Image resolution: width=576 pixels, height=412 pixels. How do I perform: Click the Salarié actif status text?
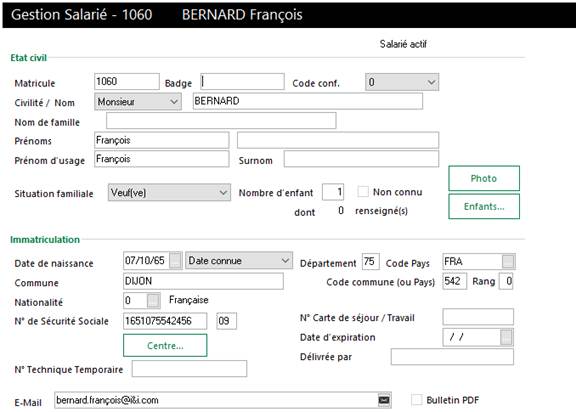[403, 44]
